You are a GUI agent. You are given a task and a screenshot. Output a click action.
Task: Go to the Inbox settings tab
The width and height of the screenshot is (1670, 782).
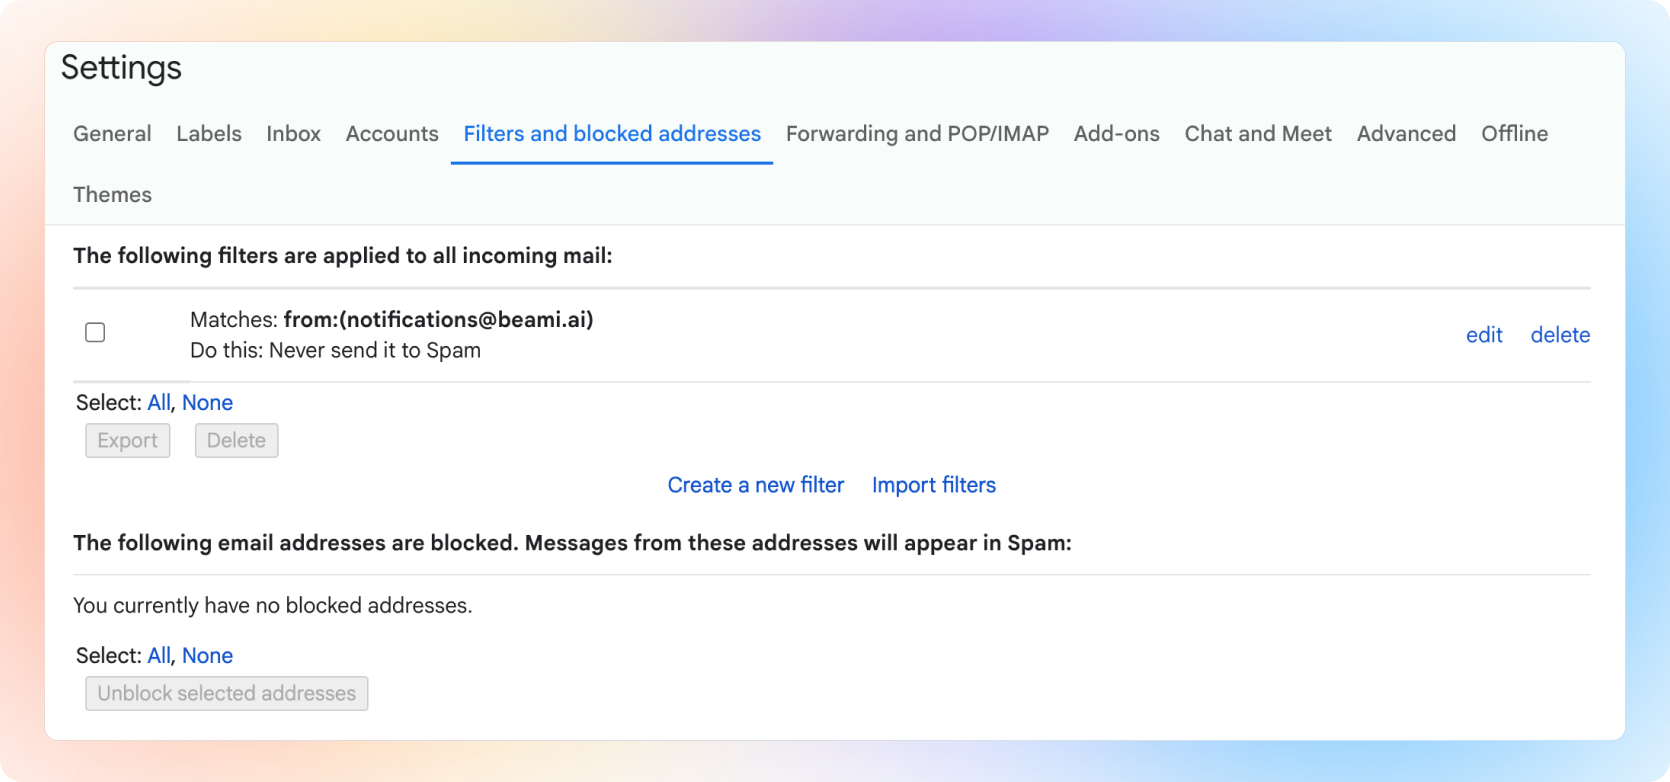[x=293, y=134]
